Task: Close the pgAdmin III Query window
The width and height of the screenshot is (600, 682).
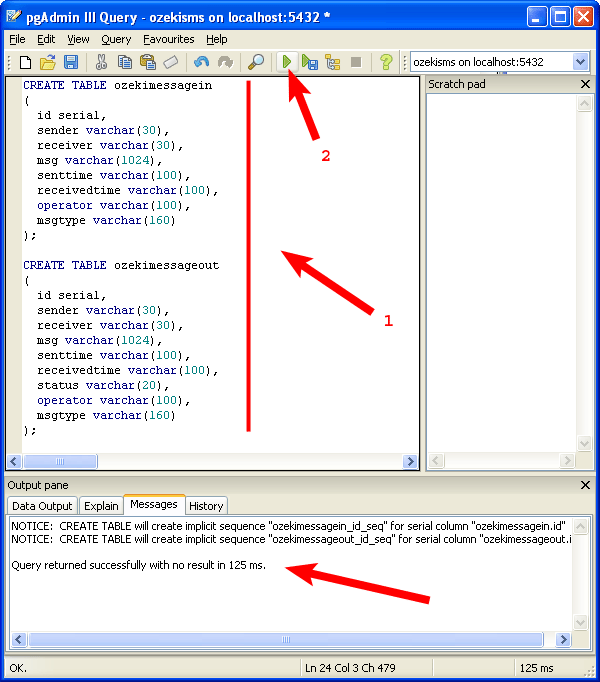Action: [583, 17]
